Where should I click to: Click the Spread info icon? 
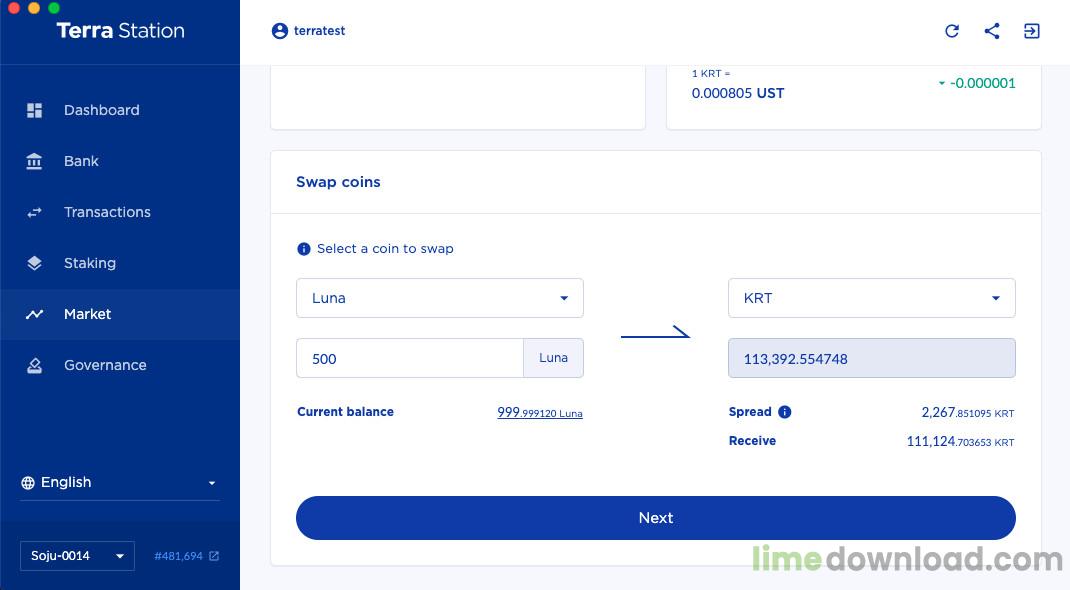pyautogui.click(x=785, y=412)
